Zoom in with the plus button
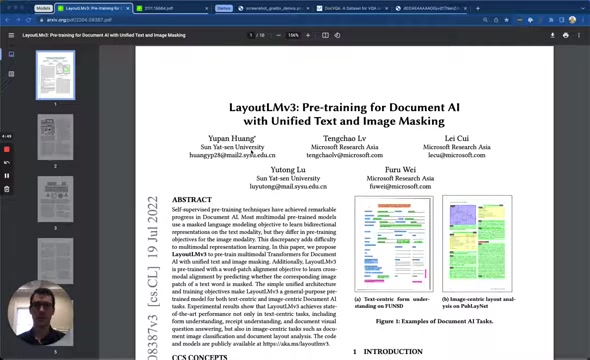 308,35
